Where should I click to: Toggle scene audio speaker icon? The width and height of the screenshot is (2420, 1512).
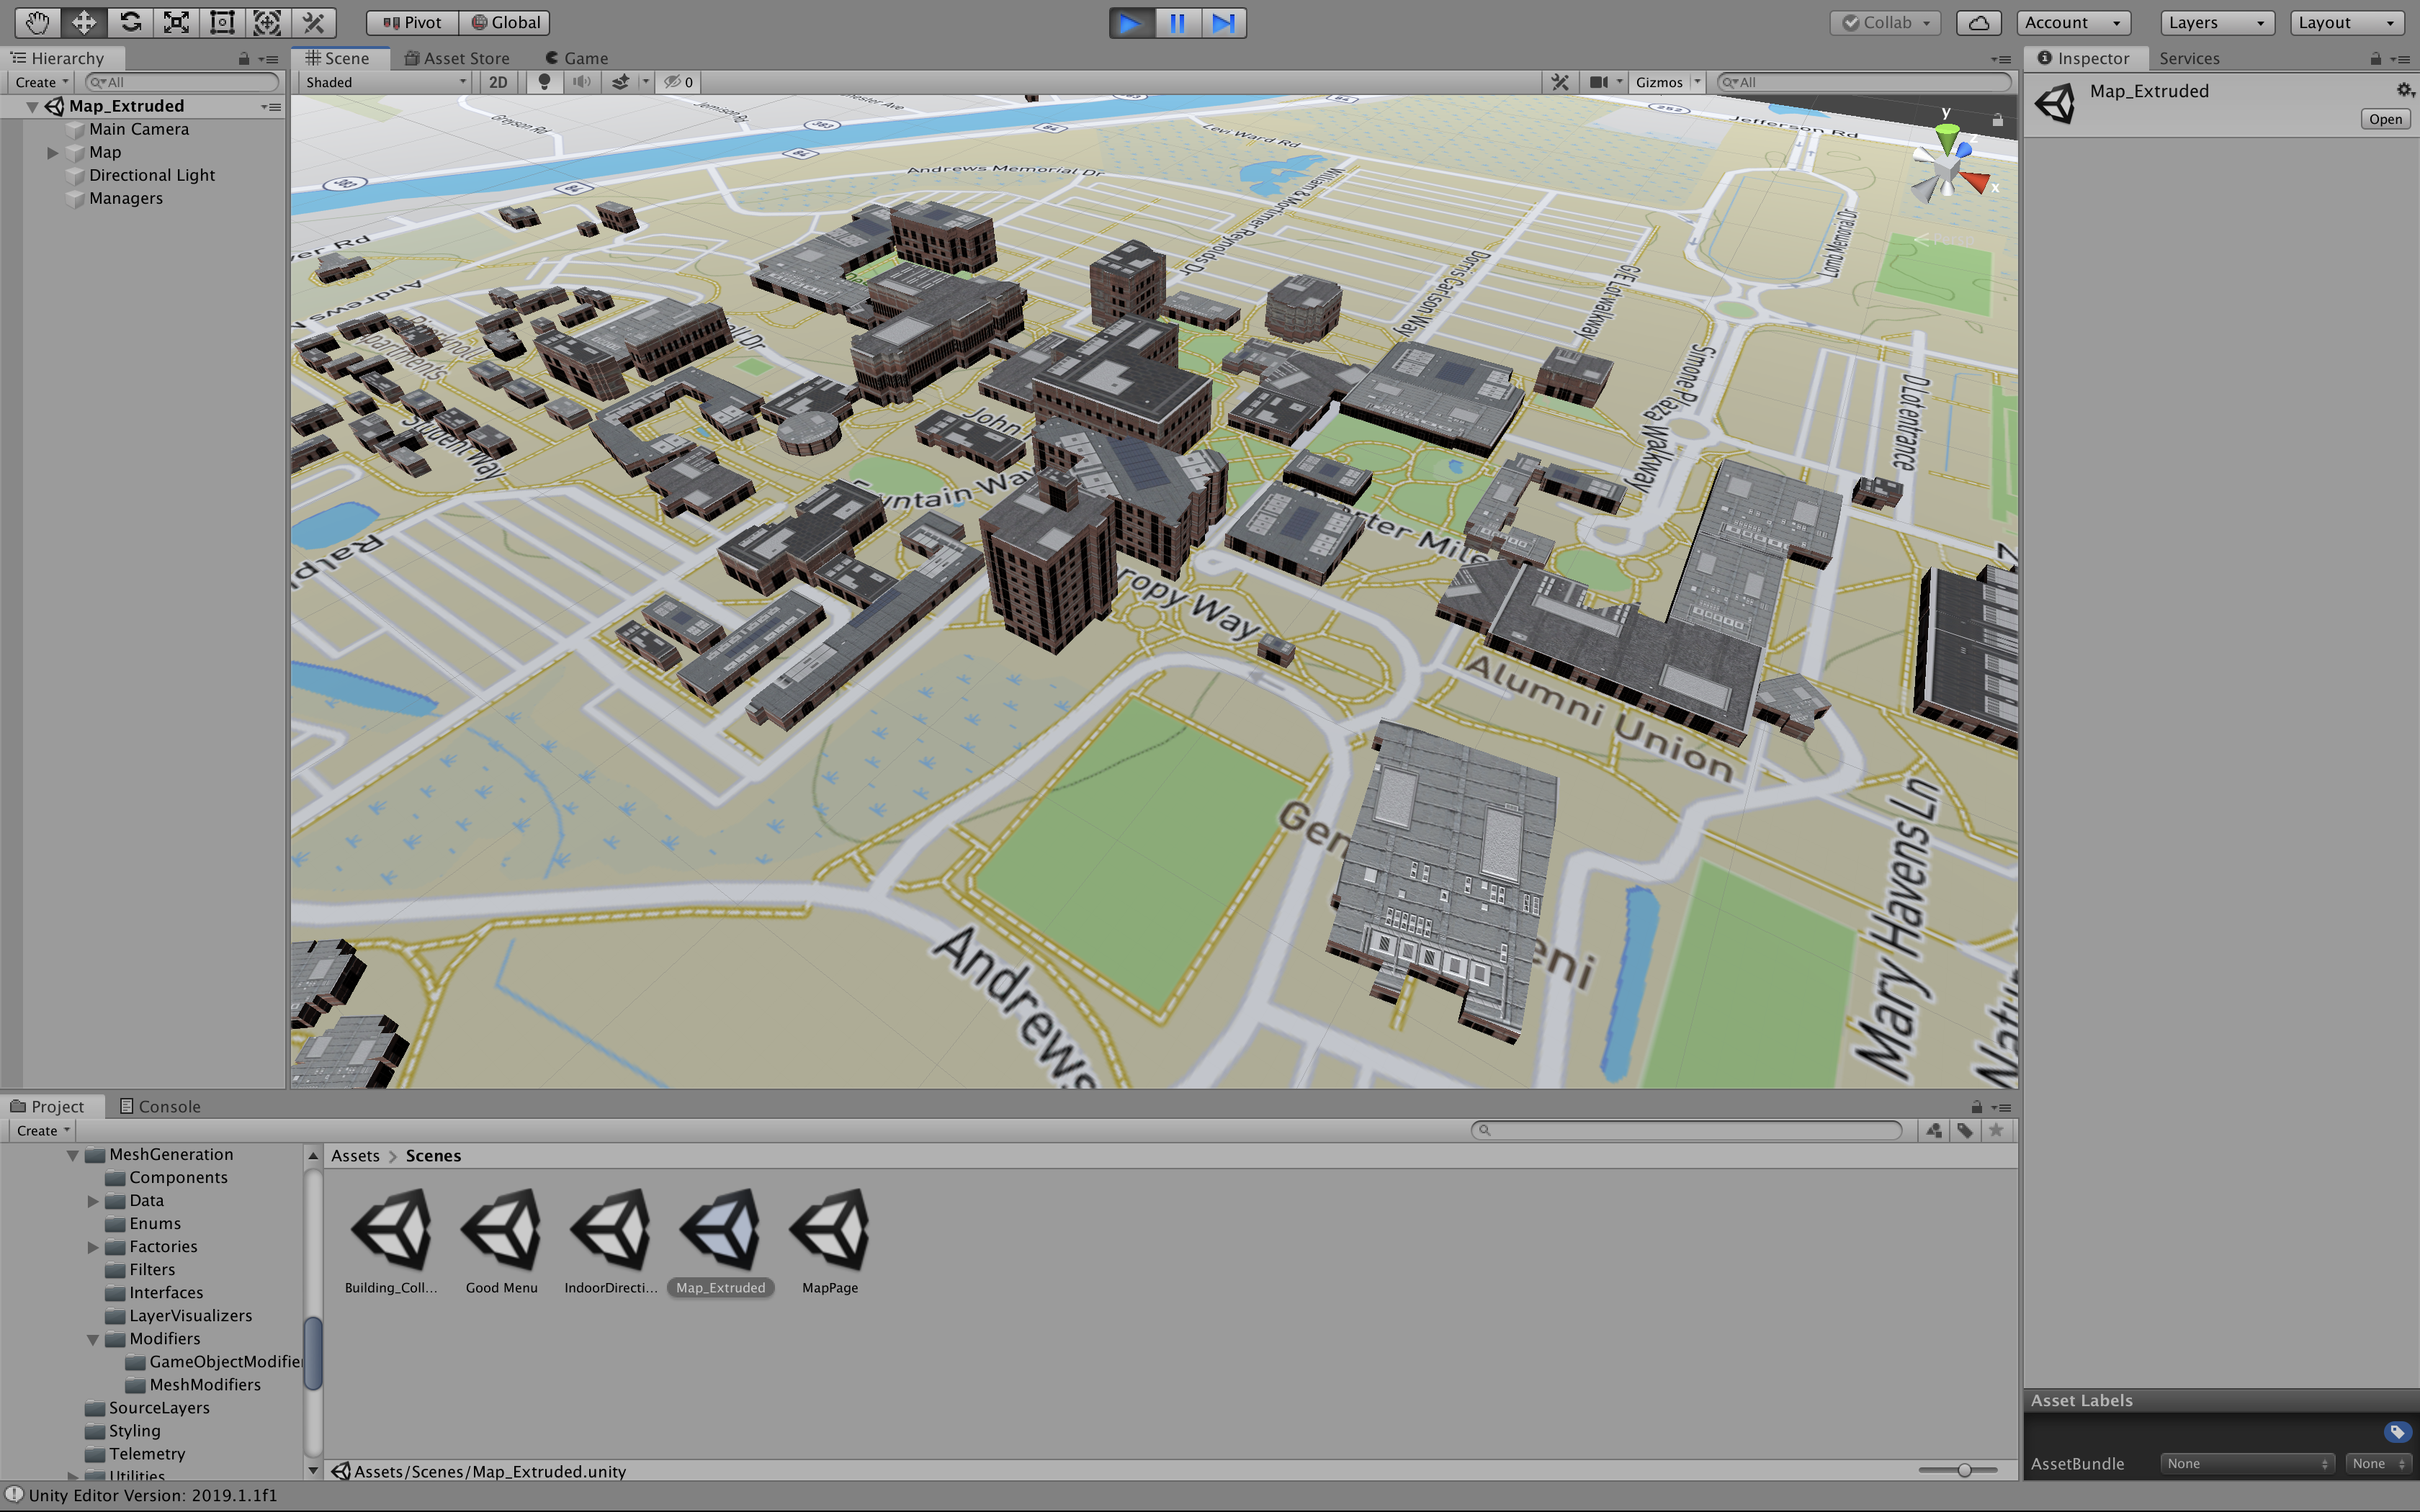[x=581, y=82]
